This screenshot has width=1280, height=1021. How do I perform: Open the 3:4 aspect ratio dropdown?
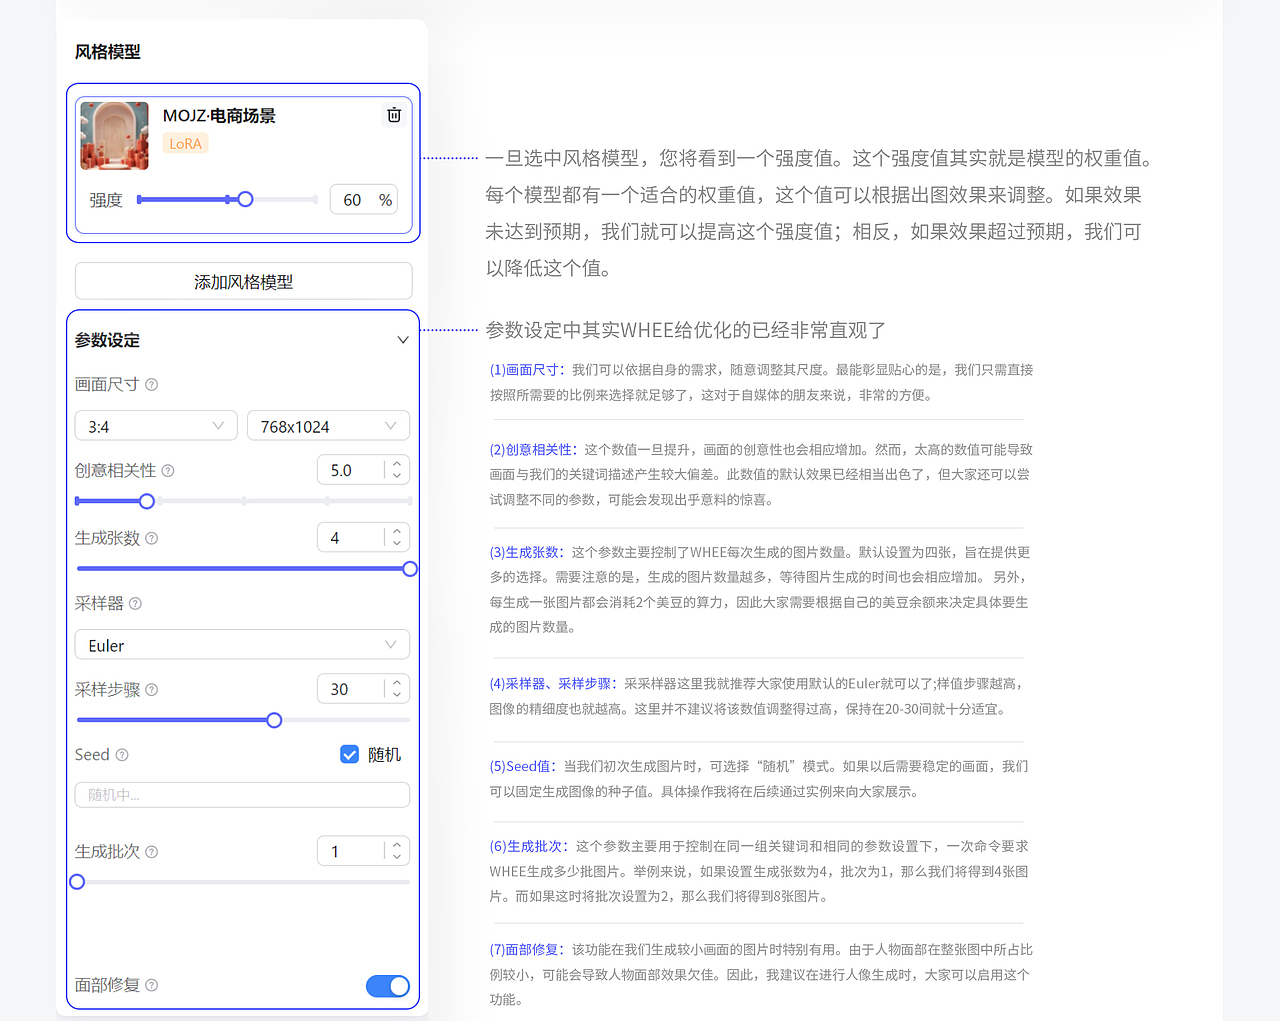click(x=155, y=425)
